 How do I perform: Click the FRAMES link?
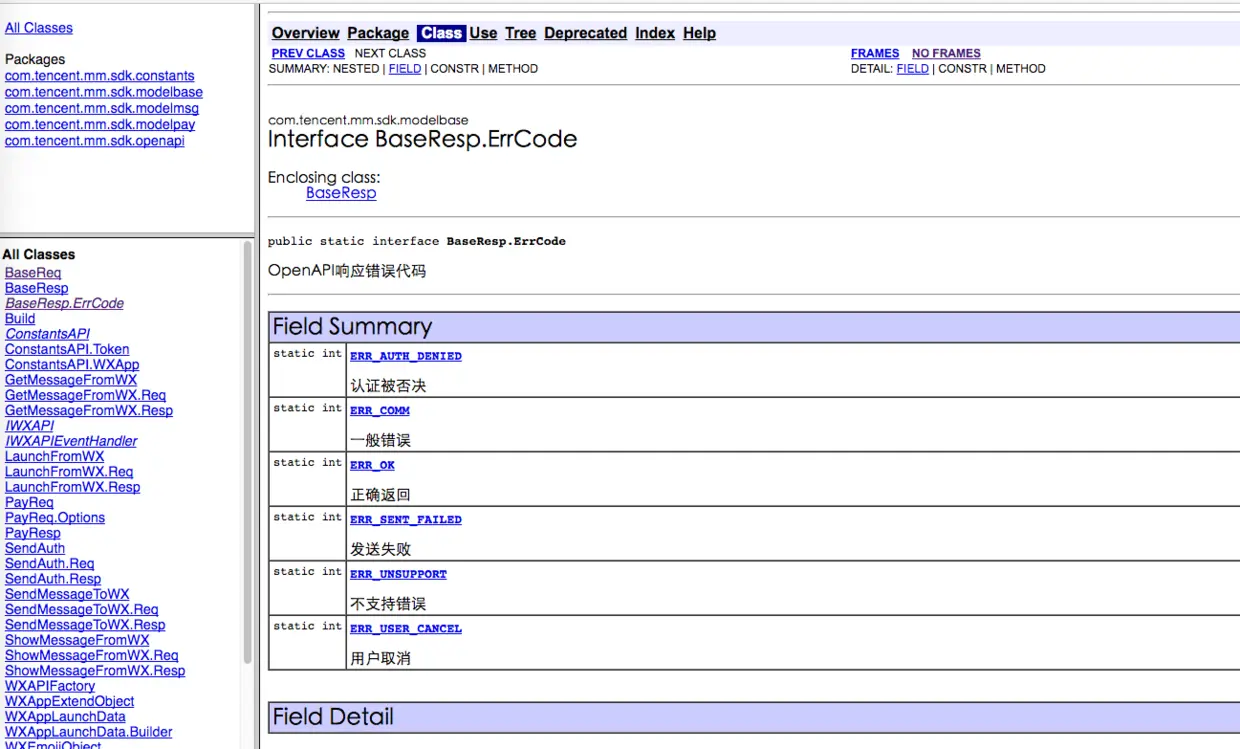tap(875, 53)
